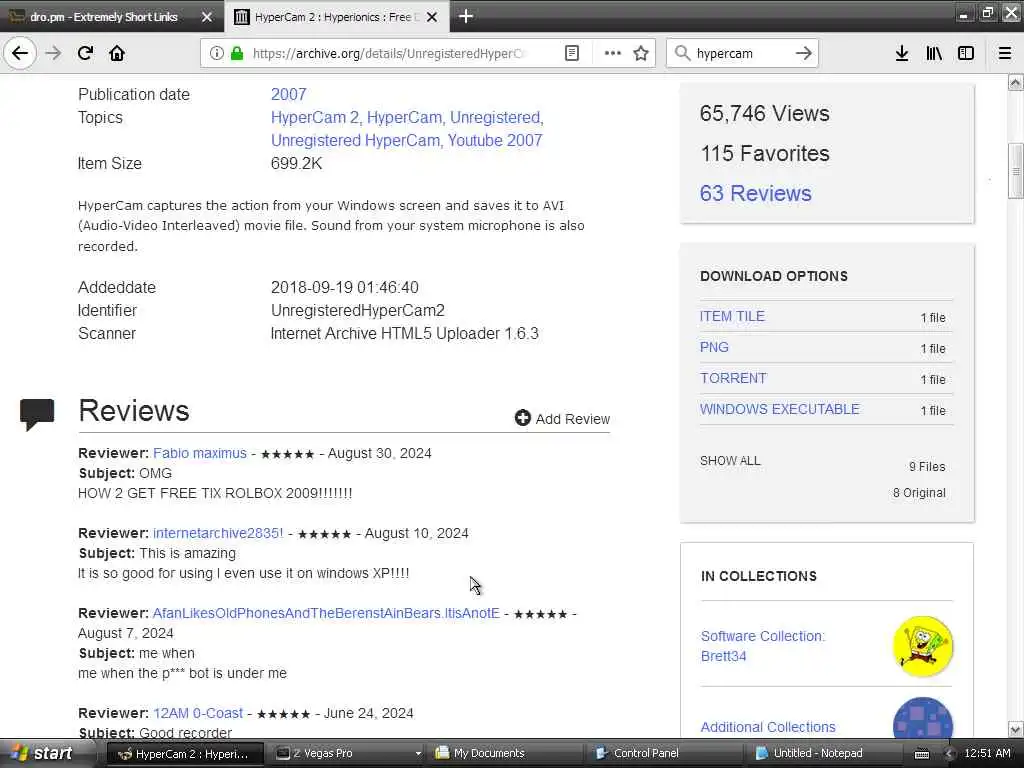Click the hypercam search box
The height and width of the screenshot is (768, 1024).
(741, 54)
